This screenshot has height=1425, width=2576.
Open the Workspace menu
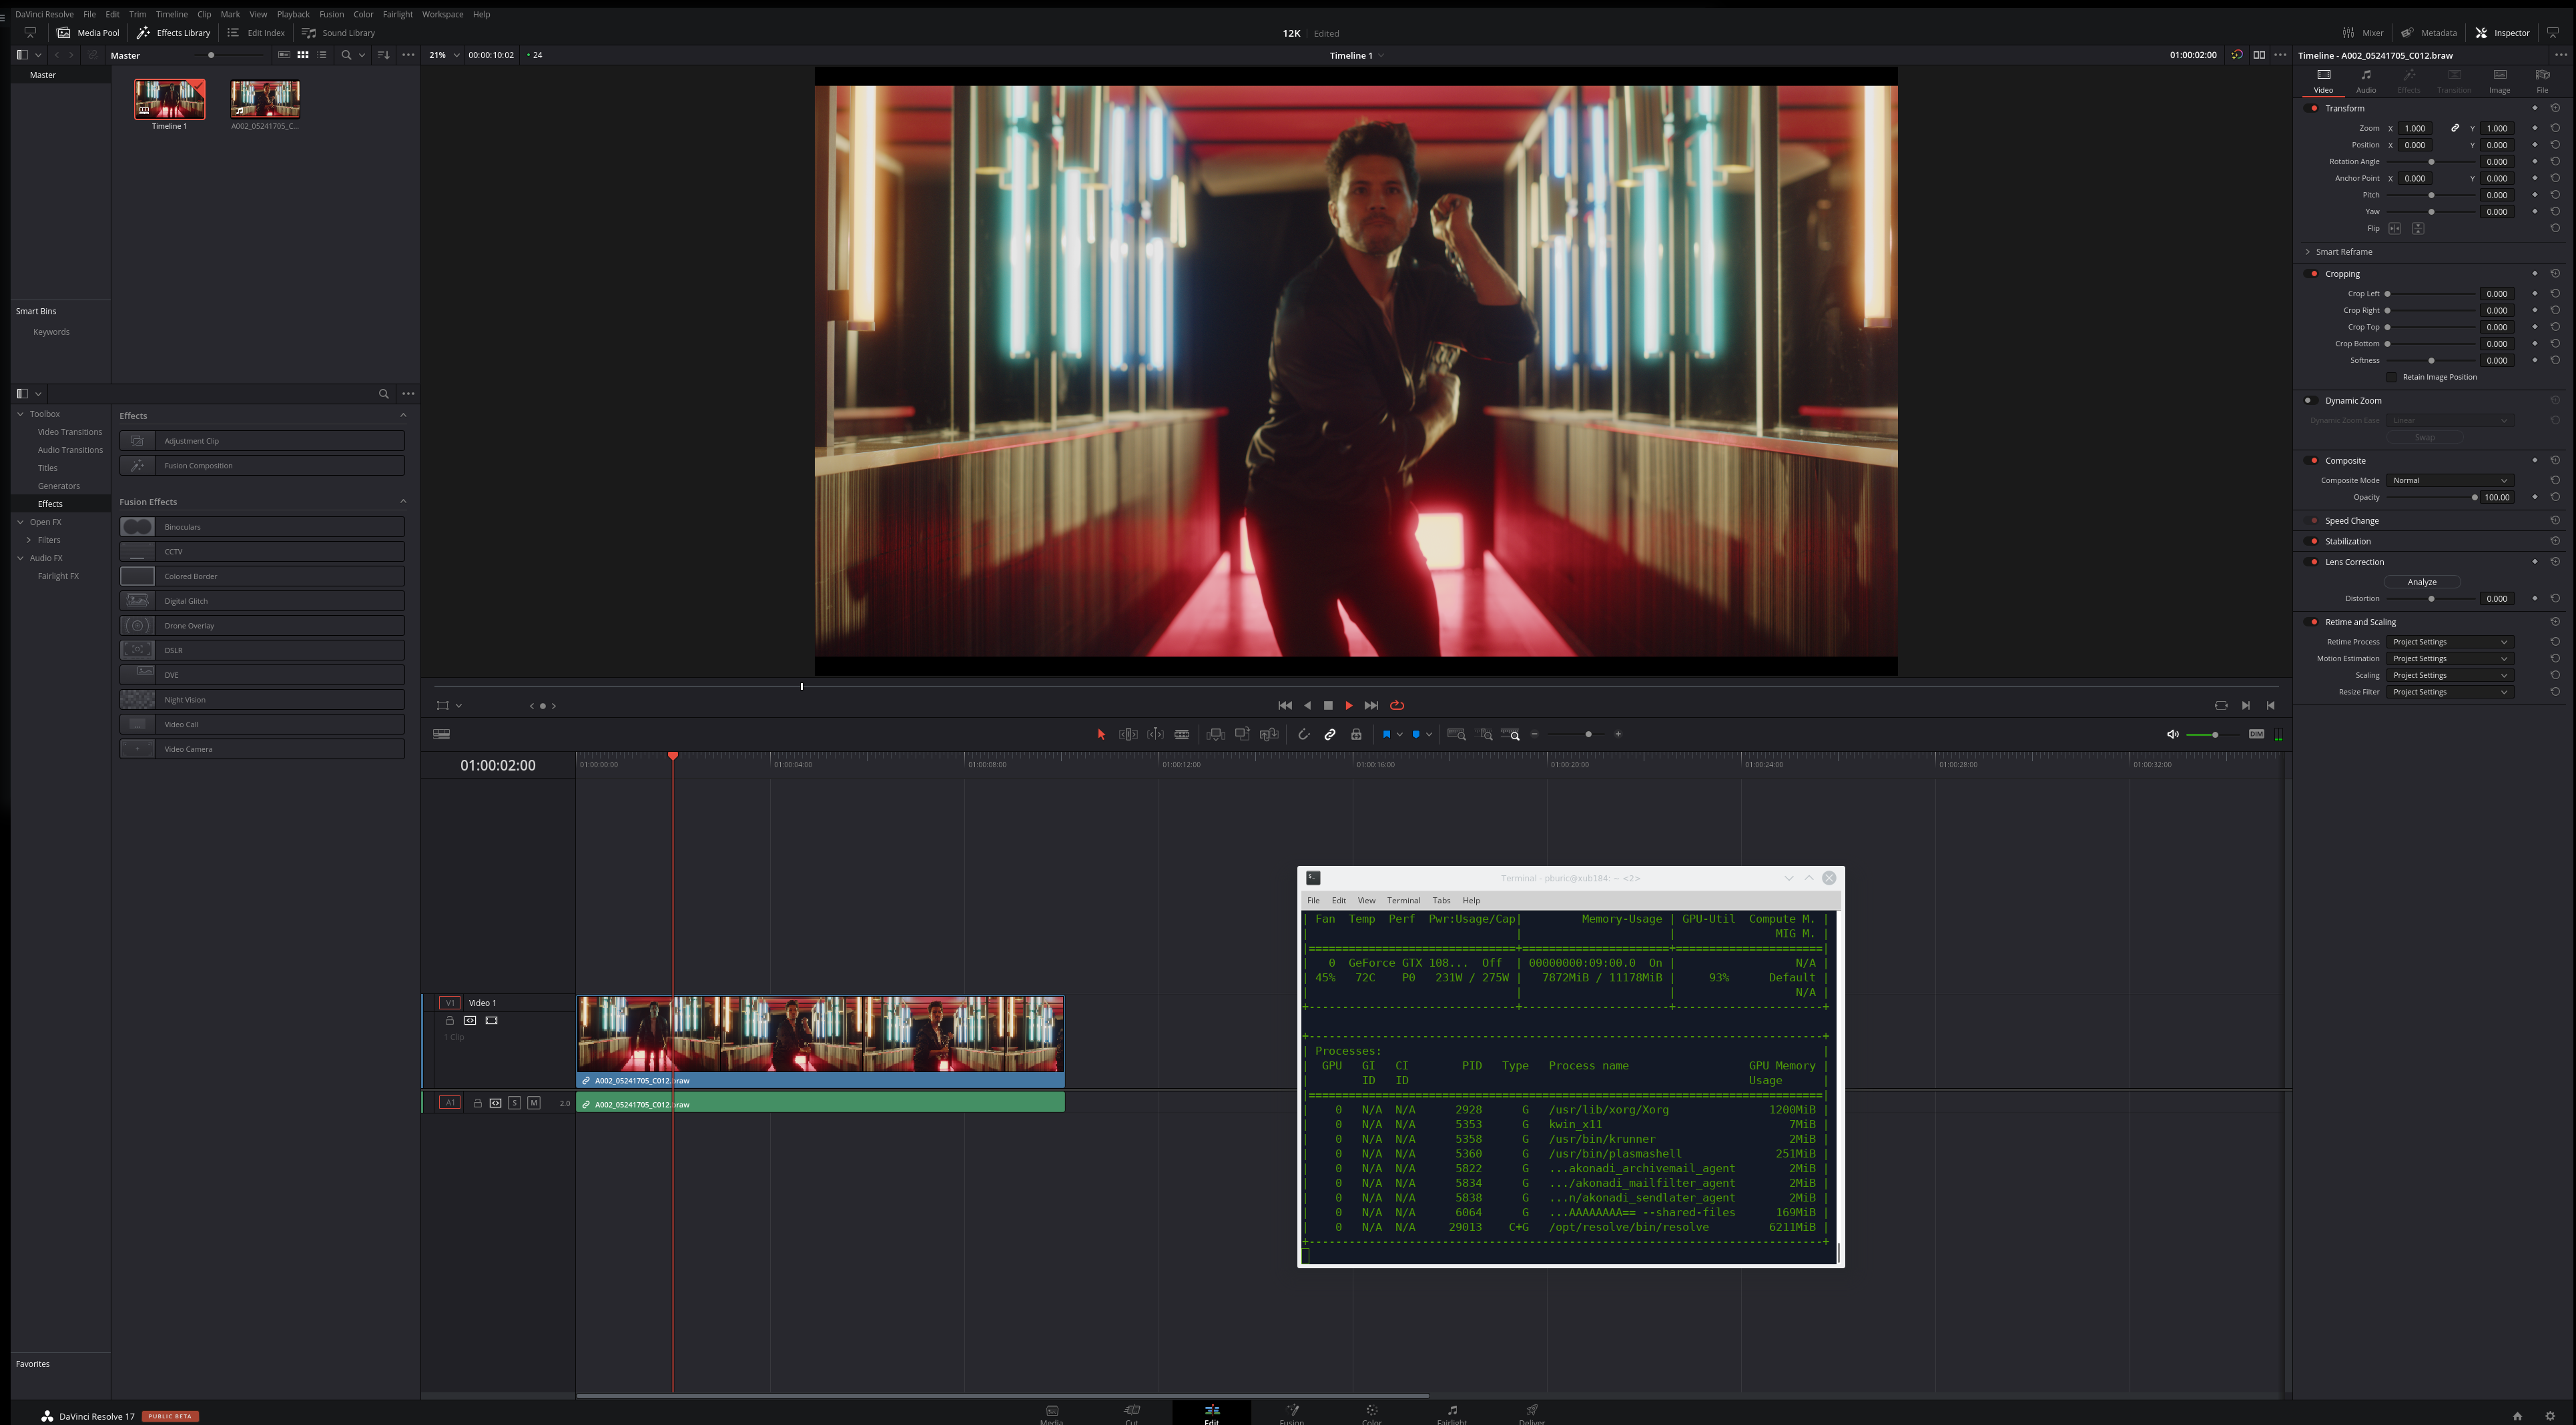[442, 14]
